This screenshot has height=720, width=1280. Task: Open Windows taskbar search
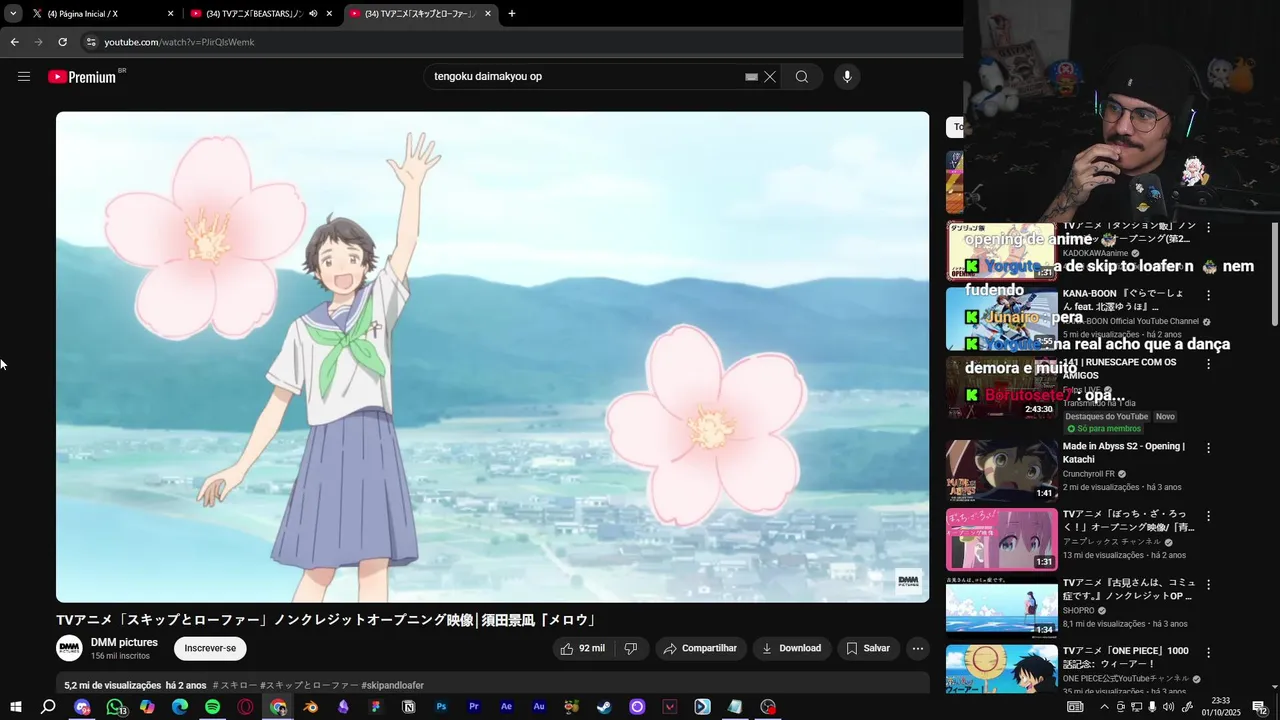pos(48,707)
